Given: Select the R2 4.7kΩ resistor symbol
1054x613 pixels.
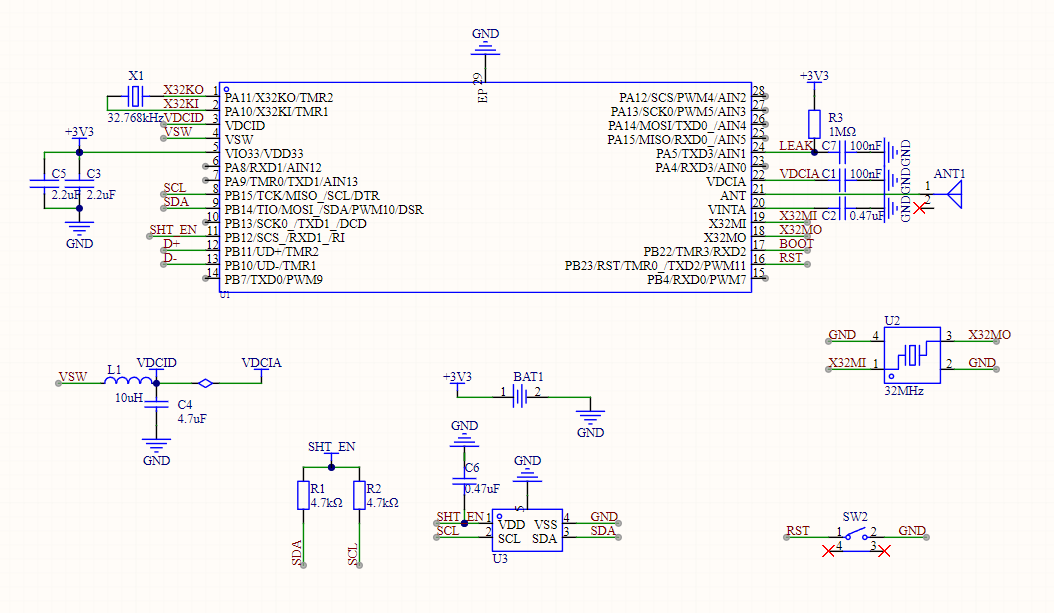Looking at the screenshot, I should 359,495.
